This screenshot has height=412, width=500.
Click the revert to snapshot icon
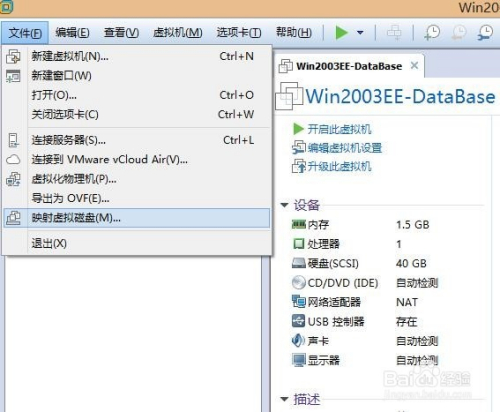459,33
